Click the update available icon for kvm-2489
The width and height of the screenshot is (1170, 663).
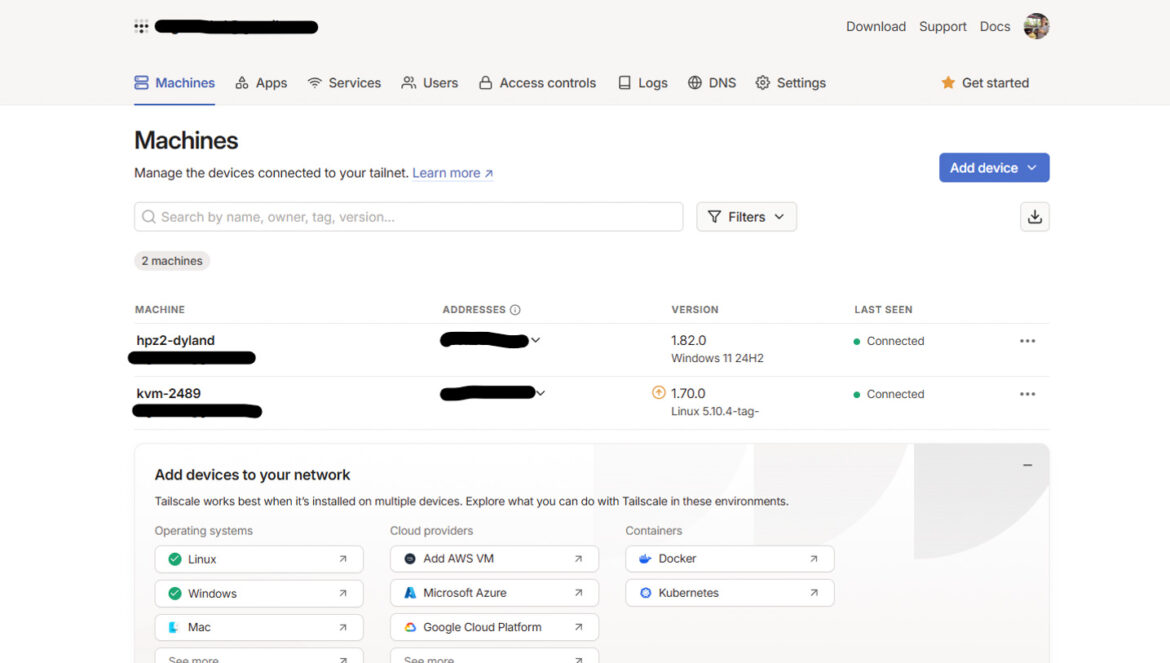coord(658,392)
